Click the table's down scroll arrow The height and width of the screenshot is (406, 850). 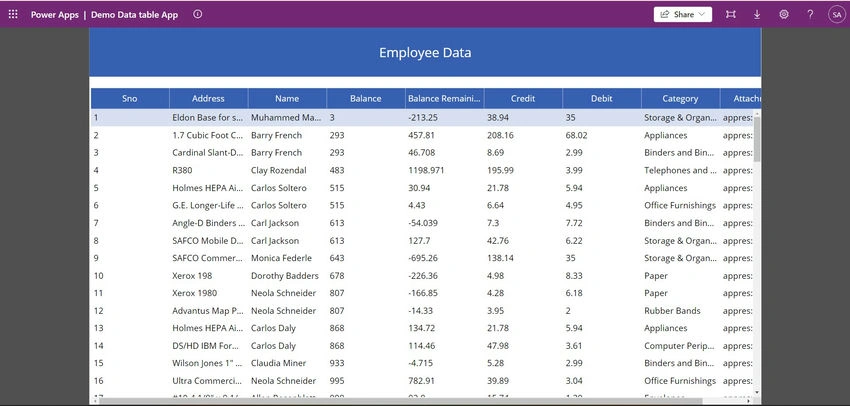pyautogui.click(x=757, y=393)
